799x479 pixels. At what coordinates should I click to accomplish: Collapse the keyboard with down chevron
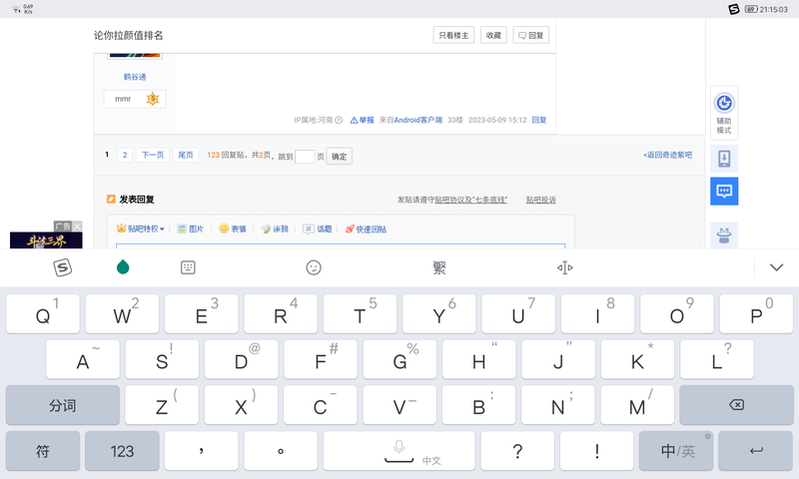point(776,267)
